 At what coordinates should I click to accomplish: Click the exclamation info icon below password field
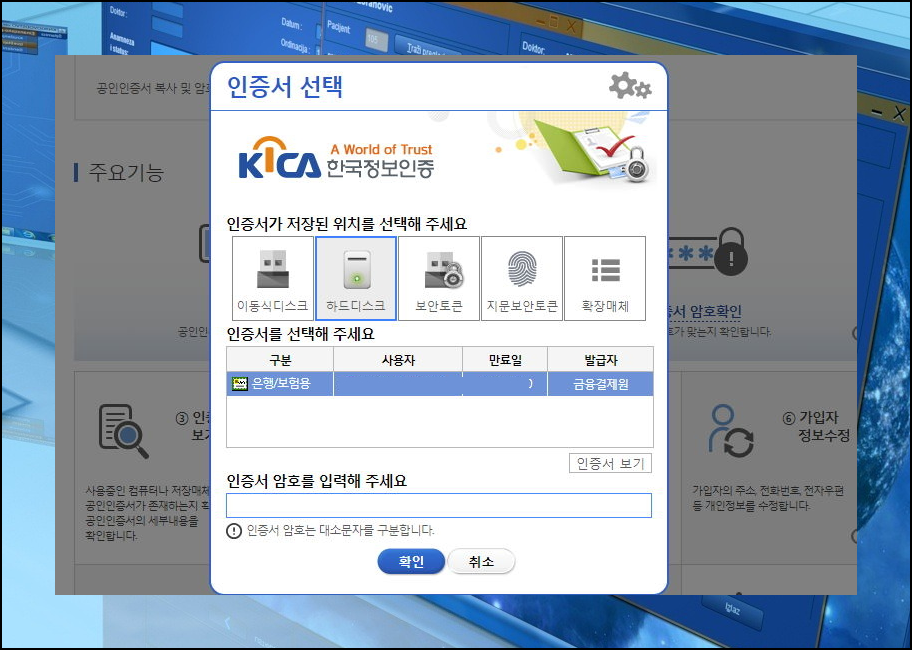234,530
